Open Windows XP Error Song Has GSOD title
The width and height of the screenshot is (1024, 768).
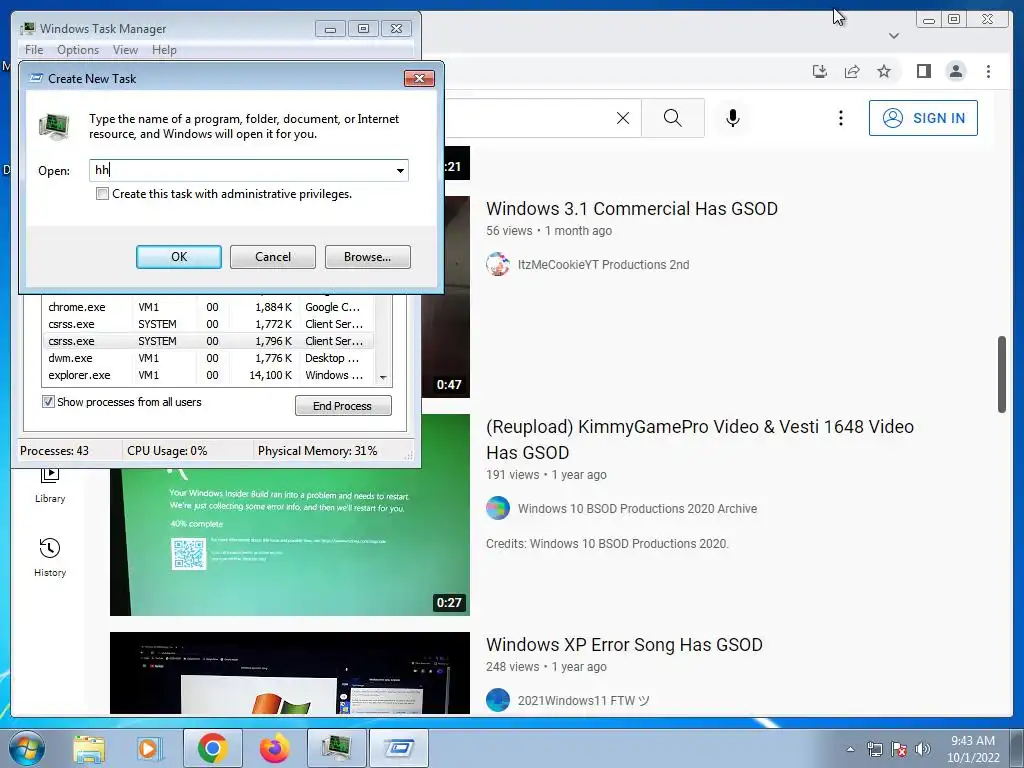pos(624,645)
